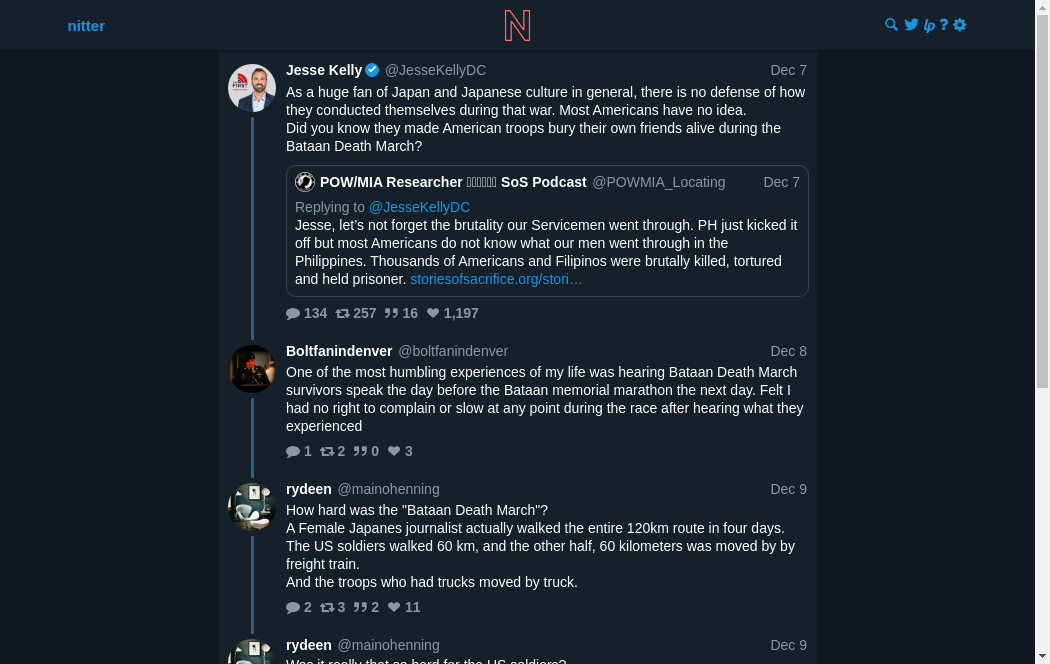Screen dimensions: 1050x664
Task: Click the @mainohenning username handle
Action: tap(388, 489)
